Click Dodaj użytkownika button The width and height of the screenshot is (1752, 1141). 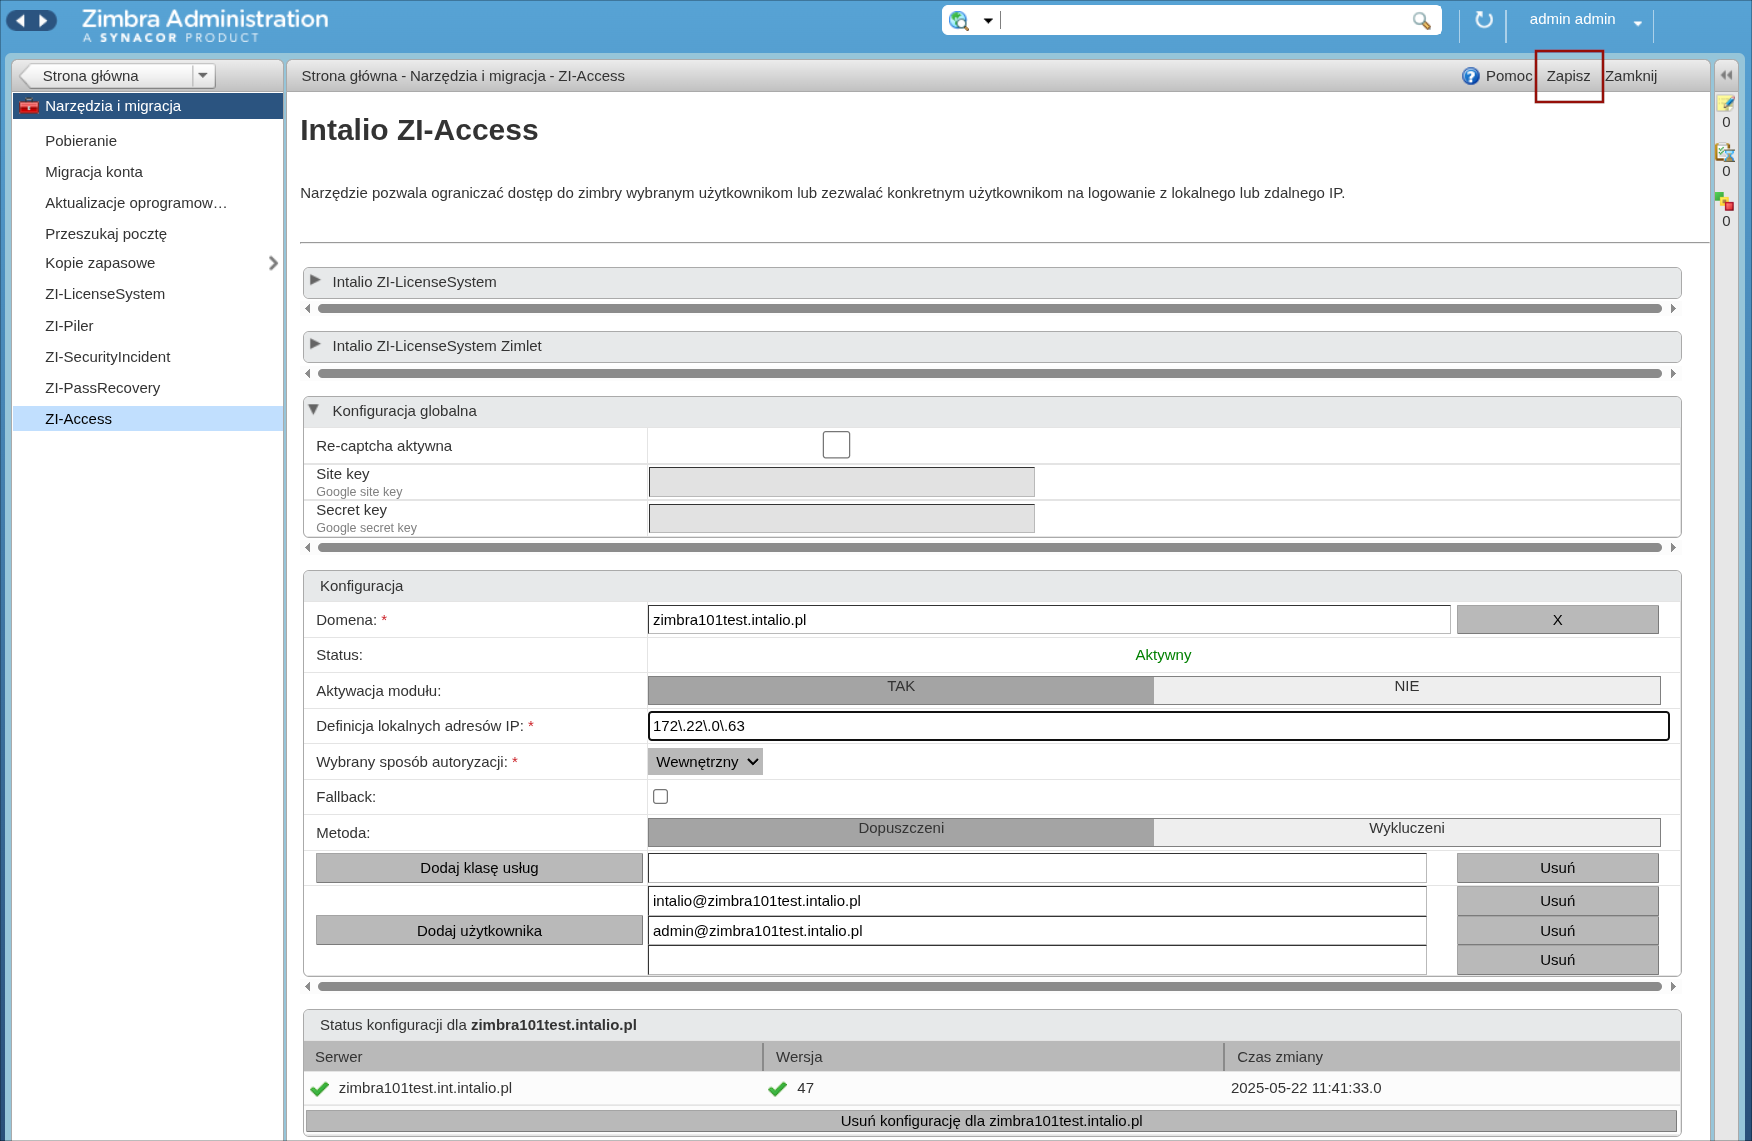[479, 931]
